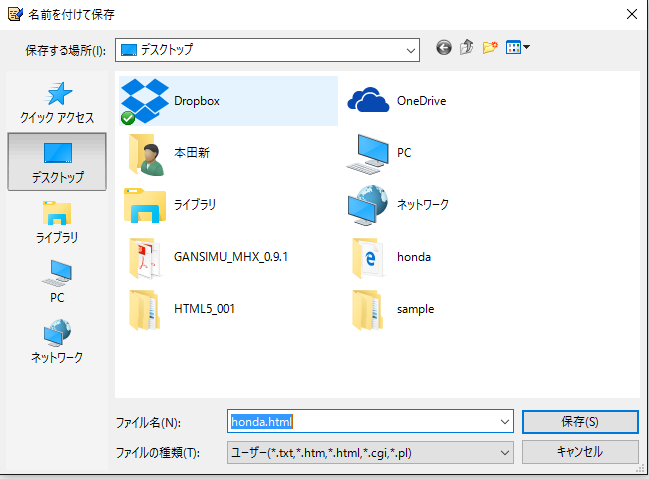Create a new folder
The image size is (649, 479).
click(x=490, y=48)
